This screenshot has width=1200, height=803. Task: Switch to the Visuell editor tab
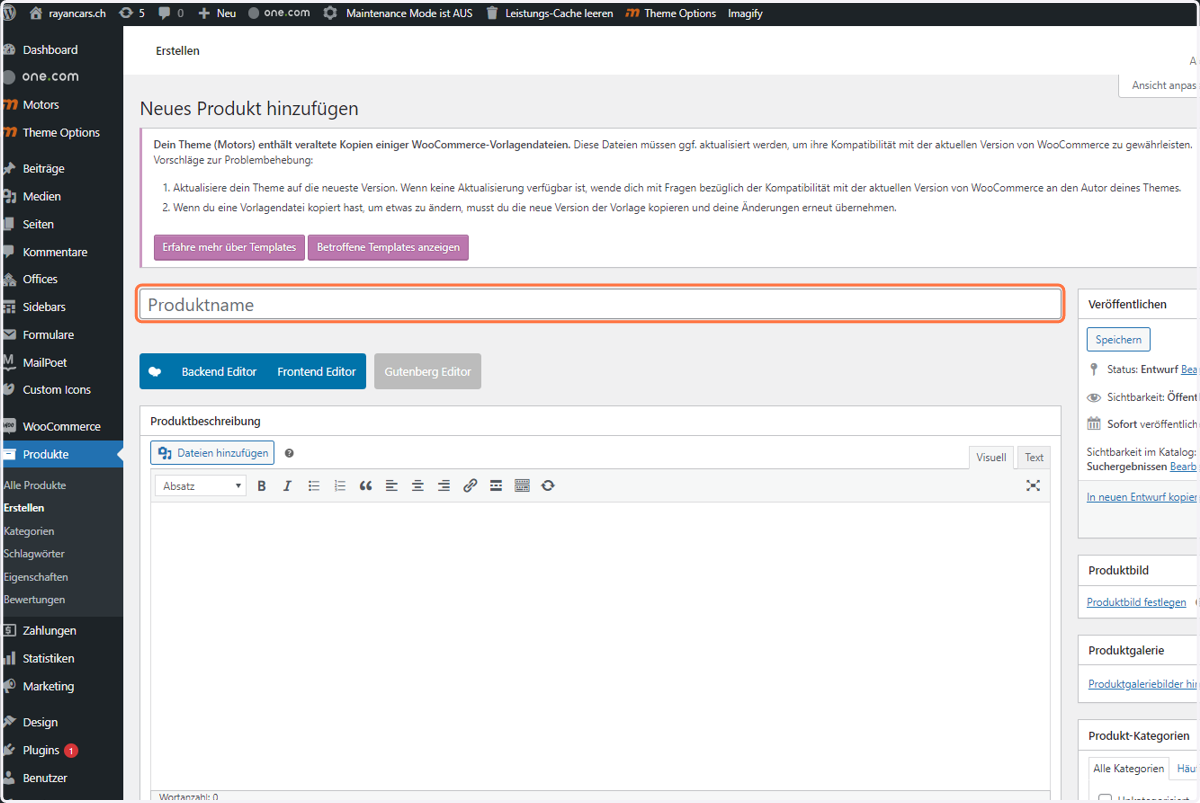(x=991, y=457)
